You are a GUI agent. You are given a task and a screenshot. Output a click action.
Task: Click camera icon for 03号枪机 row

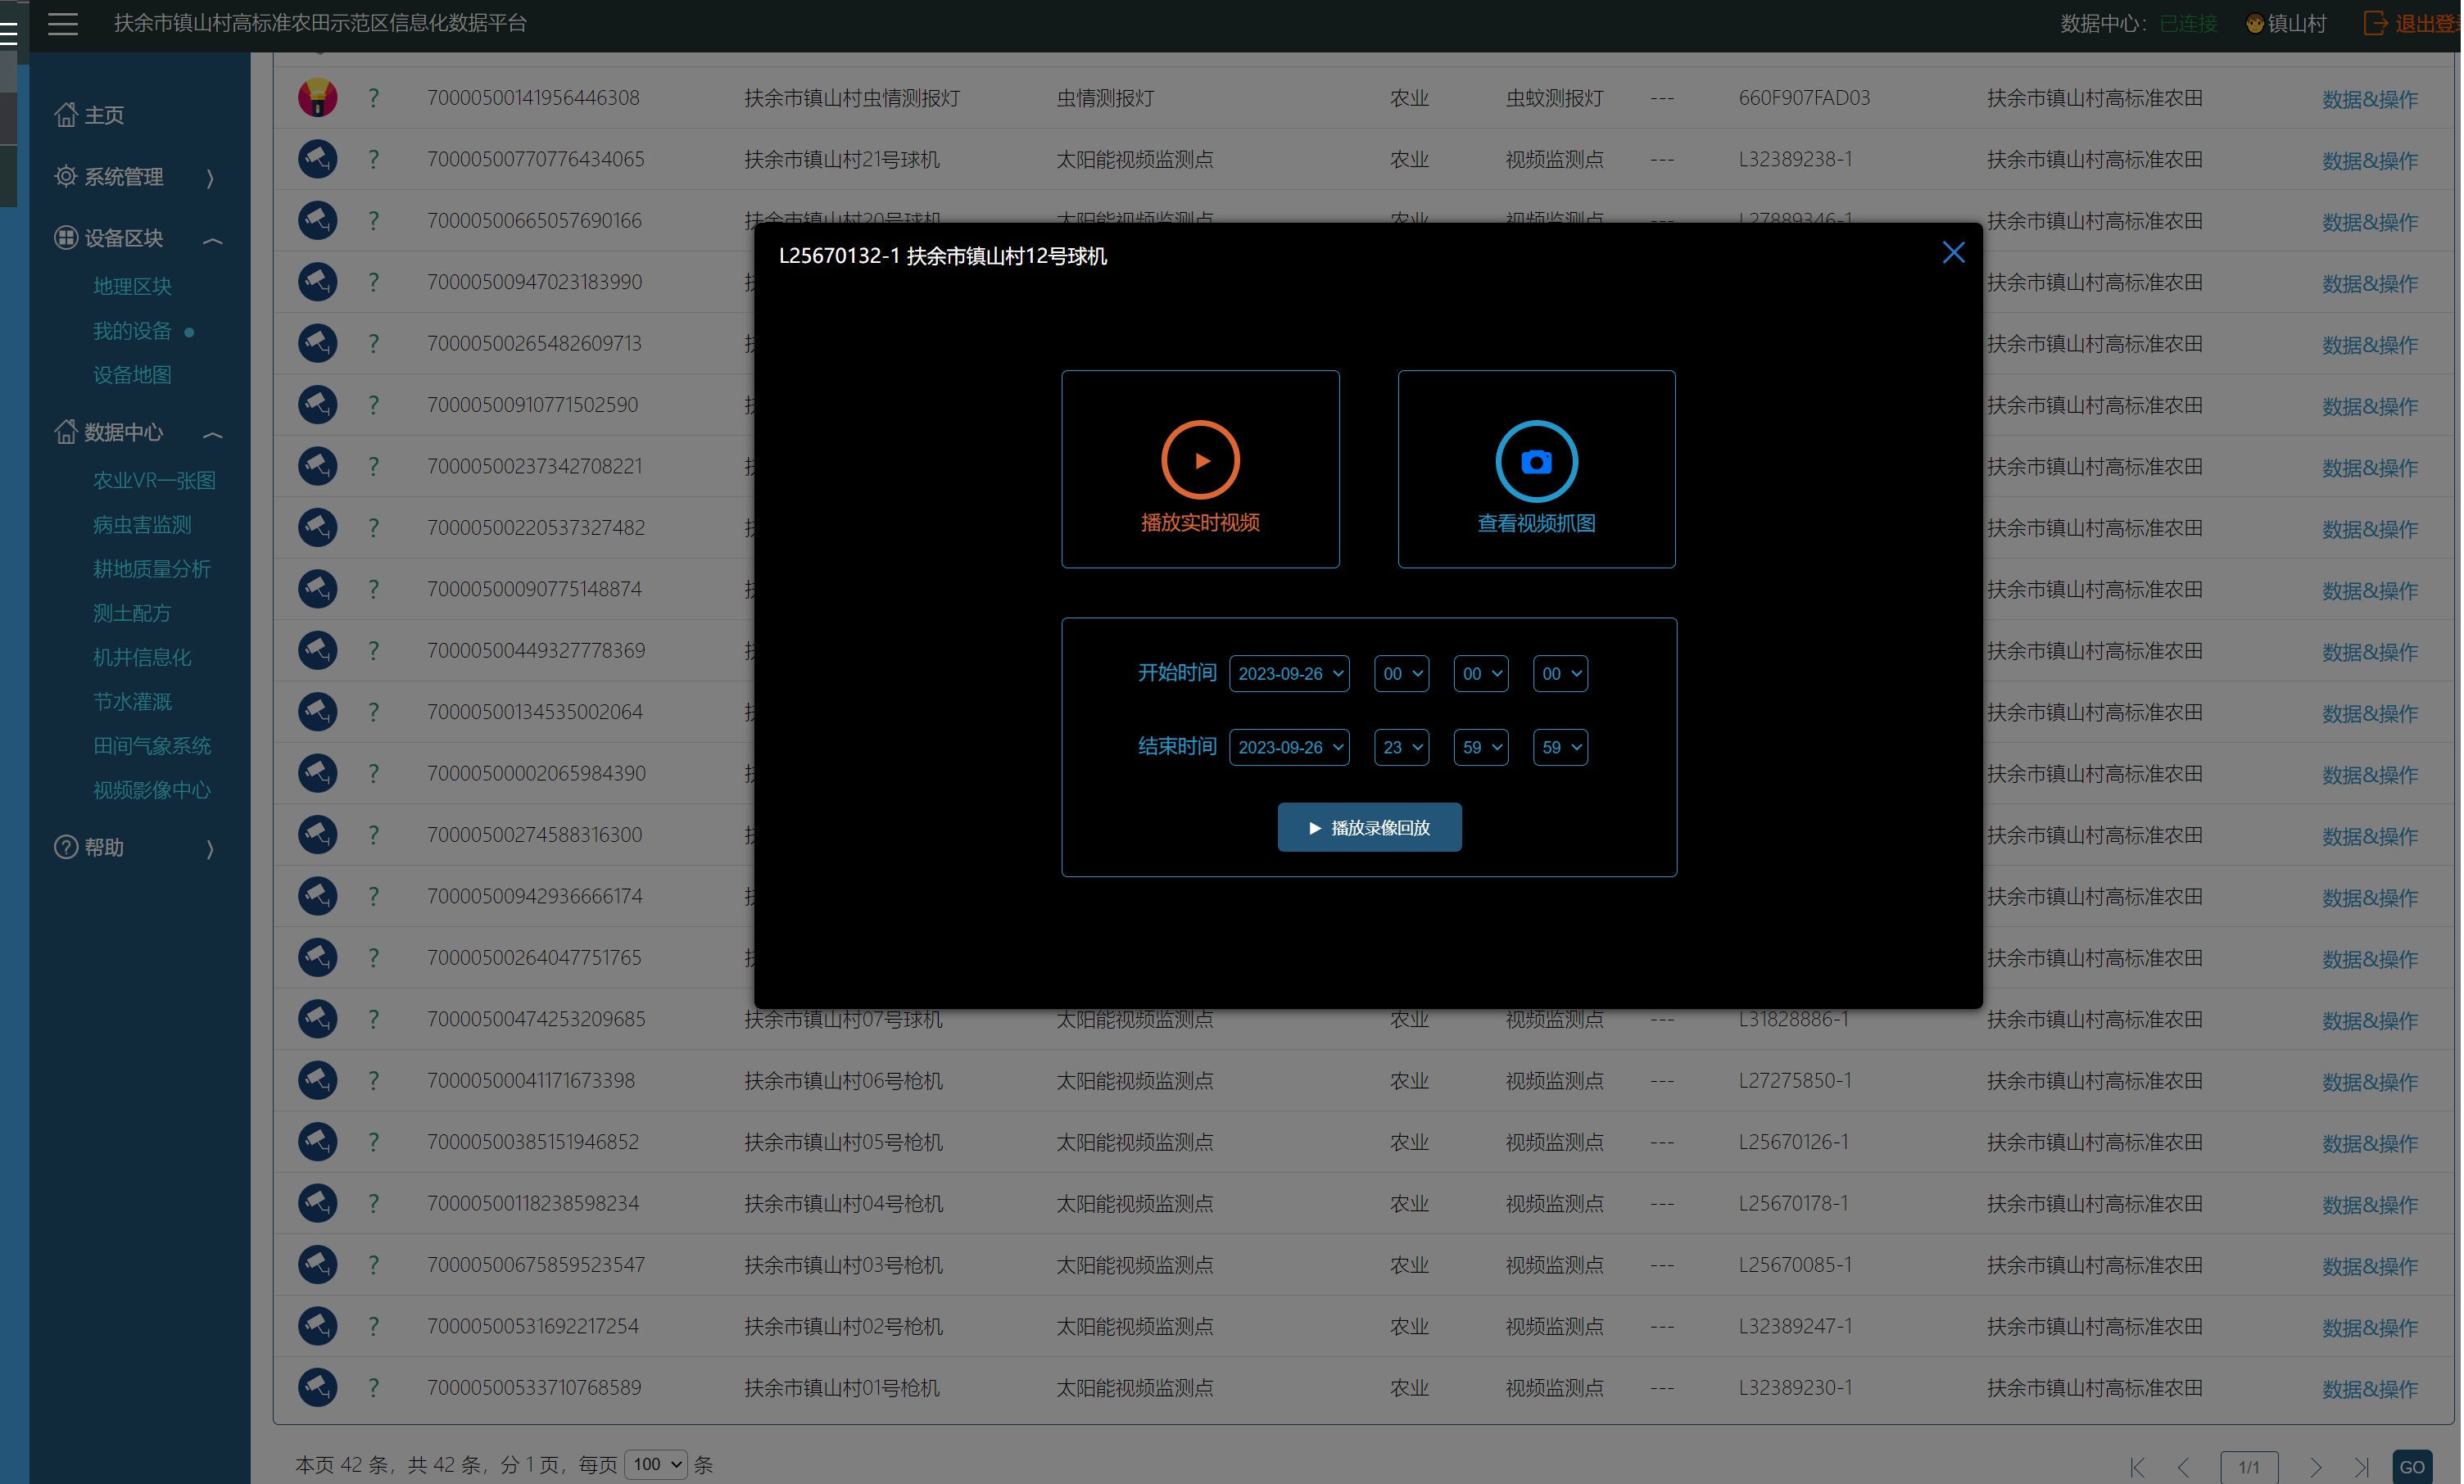[x=318, y=1265]
